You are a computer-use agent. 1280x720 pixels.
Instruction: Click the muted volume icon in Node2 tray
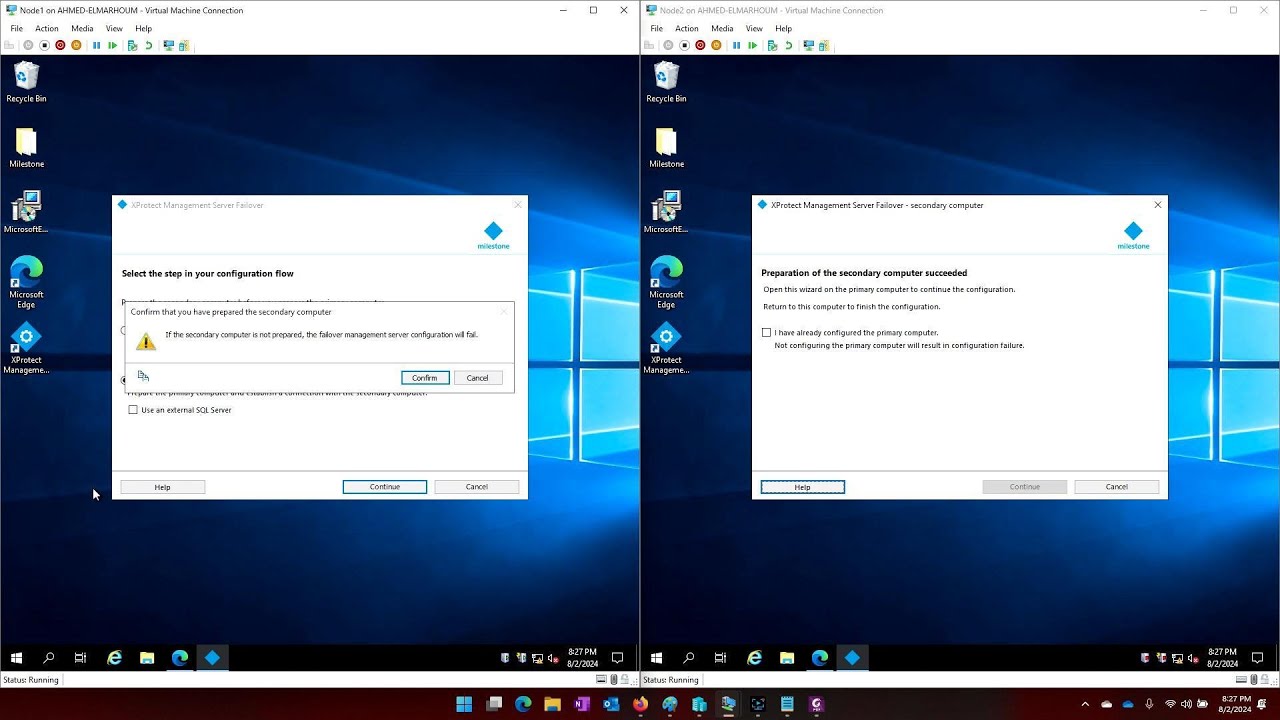click(1194, 658)
